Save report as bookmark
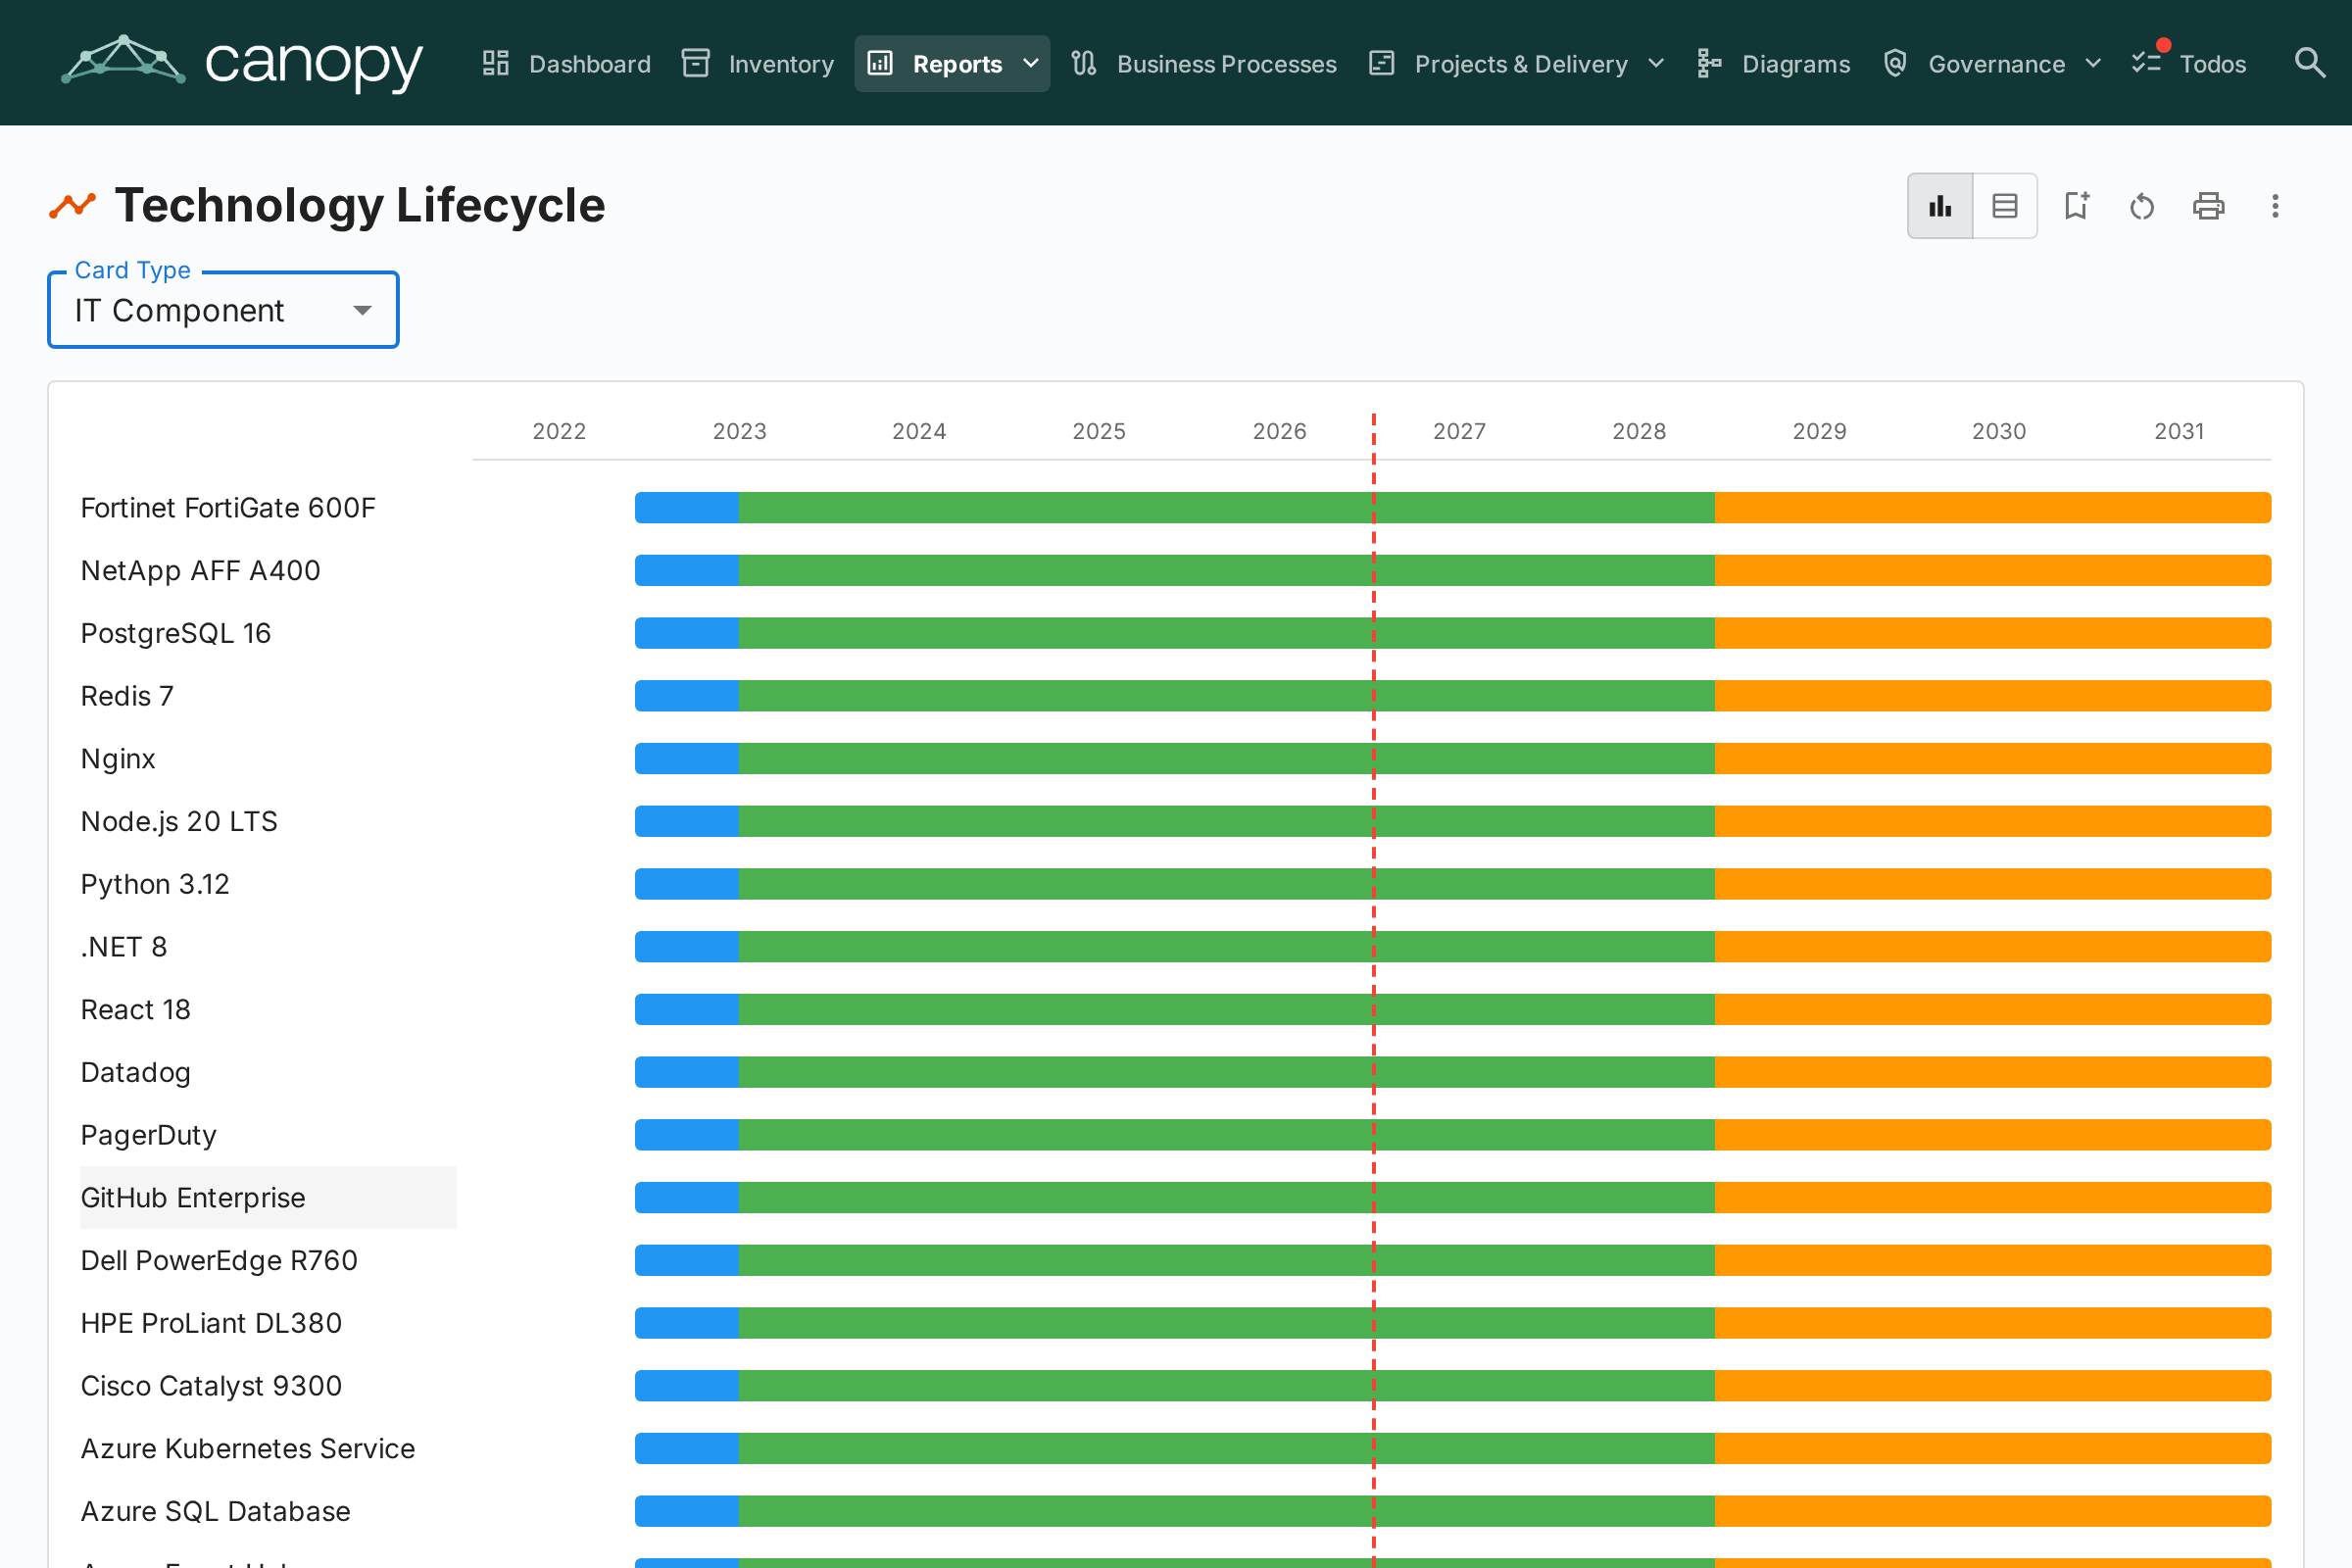 click(x=2077, y=206)
